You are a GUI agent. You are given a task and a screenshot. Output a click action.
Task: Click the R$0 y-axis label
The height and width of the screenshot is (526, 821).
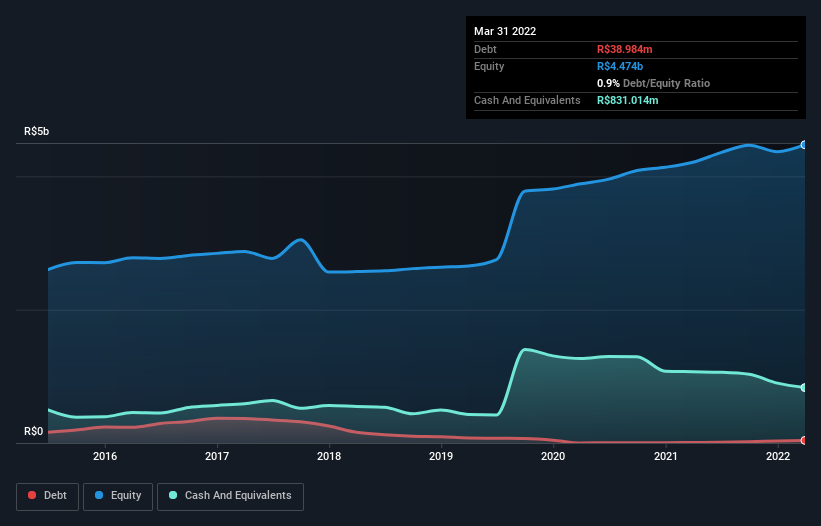[x=34, y=432]
